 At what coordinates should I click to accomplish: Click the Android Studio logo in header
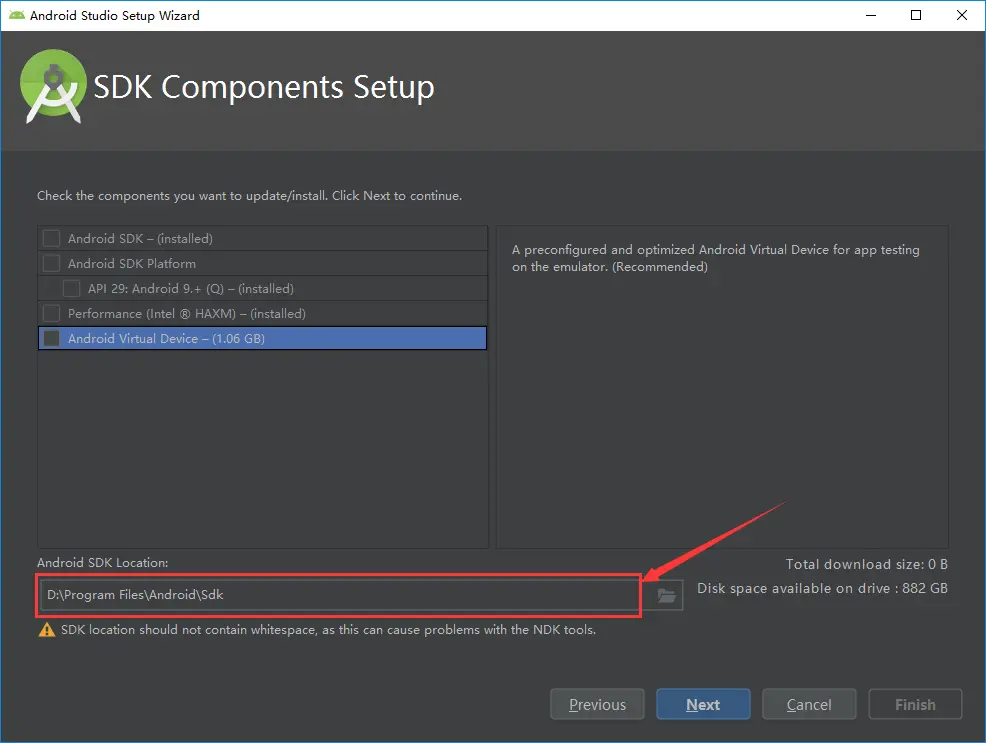click(x=53, y=87)
